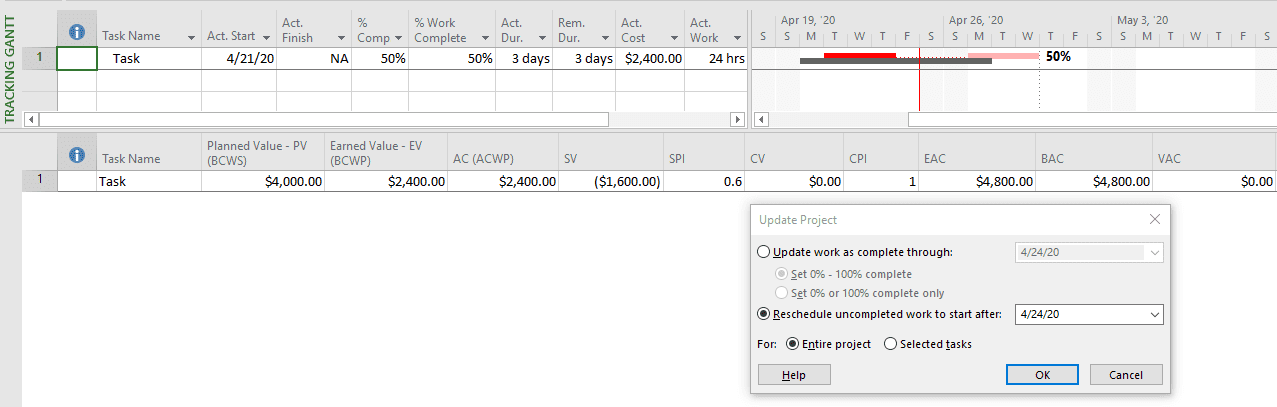Click the Indicators info icon in bottom pane header
The image size is (1277, 407).
coord(77,155)
